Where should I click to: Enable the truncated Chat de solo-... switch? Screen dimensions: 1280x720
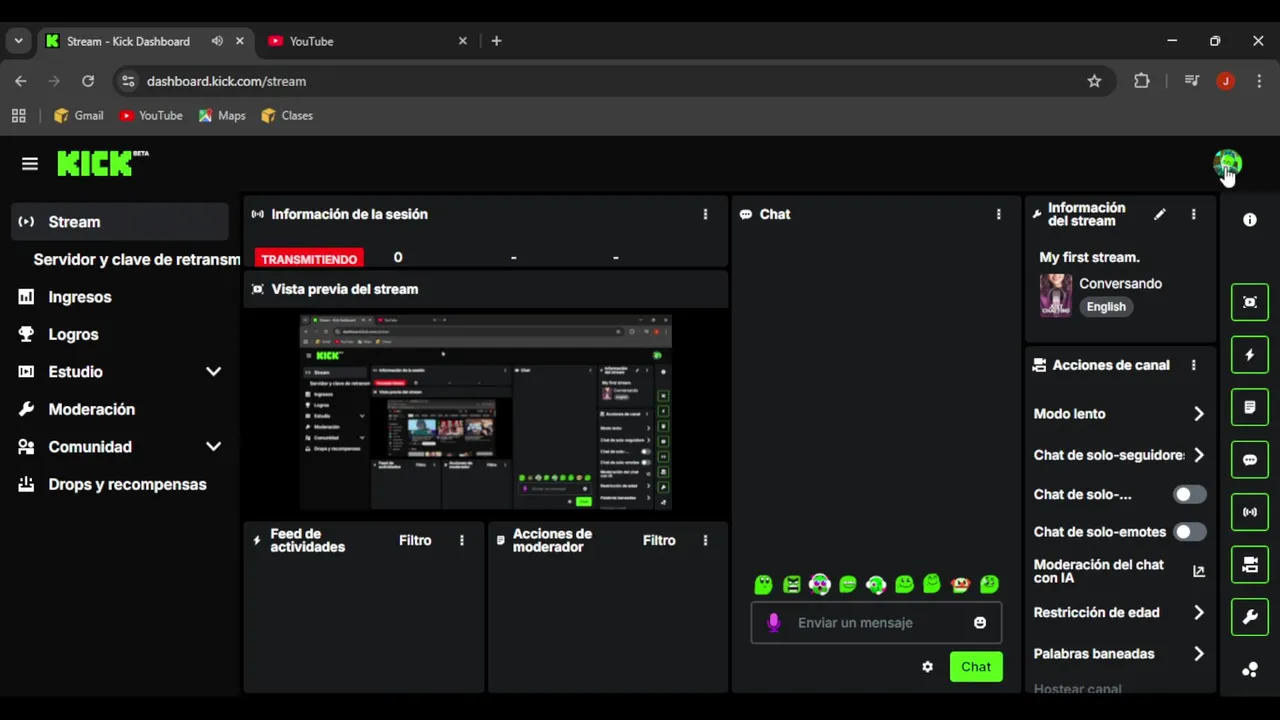pos(1189,494)
